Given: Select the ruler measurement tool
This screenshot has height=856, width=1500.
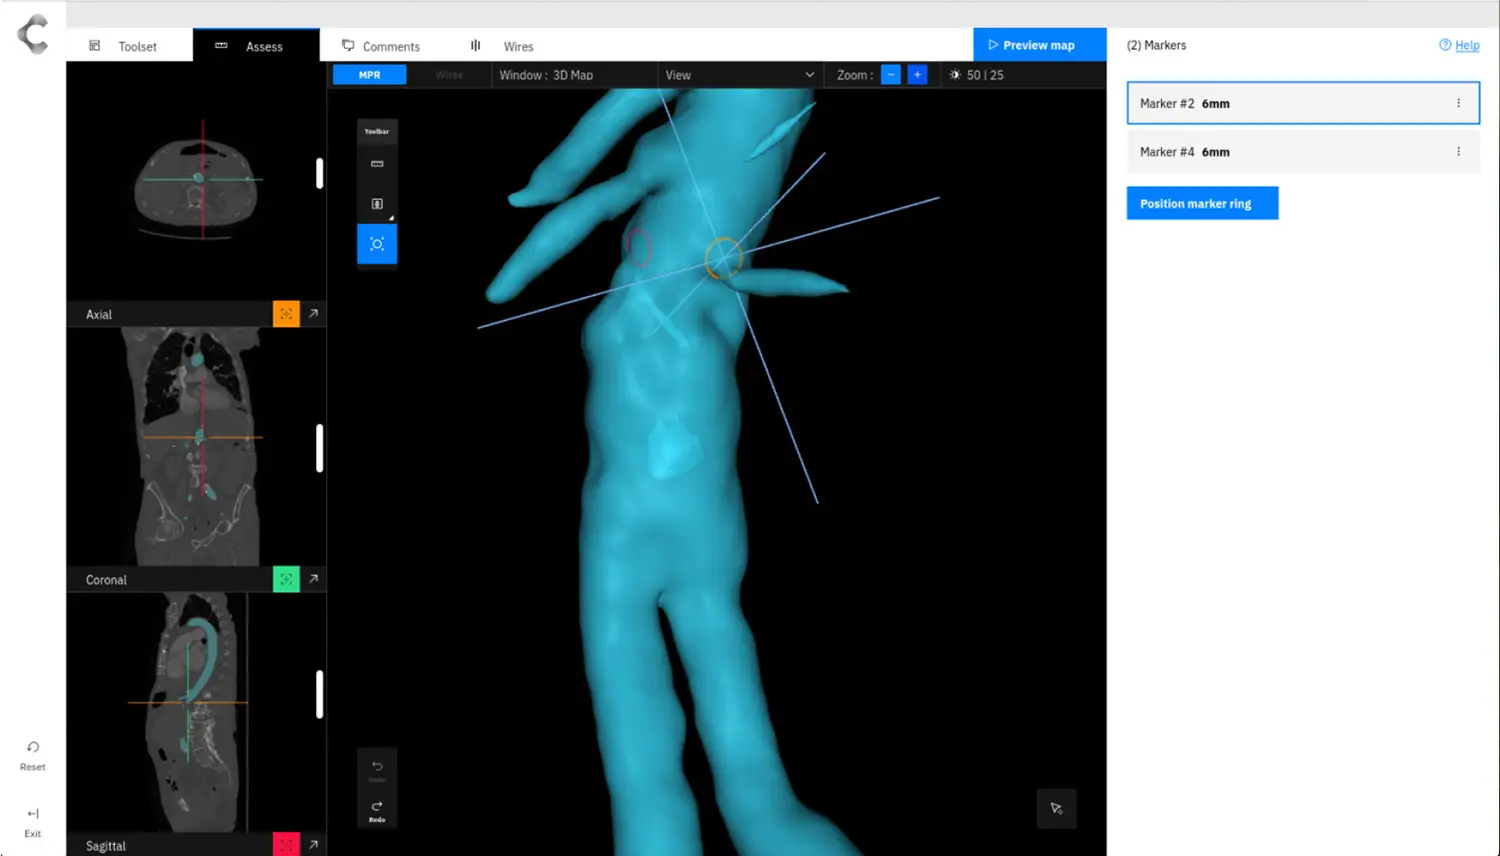Looking at the screenshot, I should 377,164.
